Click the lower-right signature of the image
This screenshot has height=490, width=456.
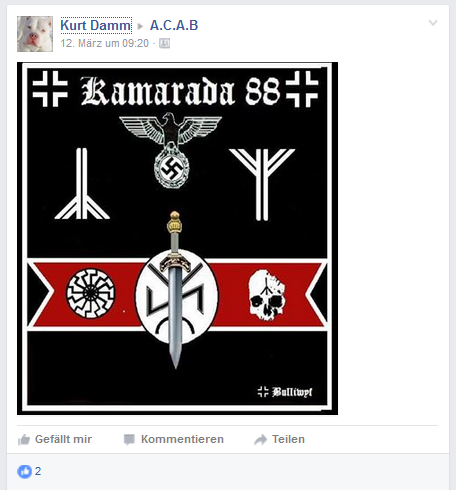pos(285,392)
